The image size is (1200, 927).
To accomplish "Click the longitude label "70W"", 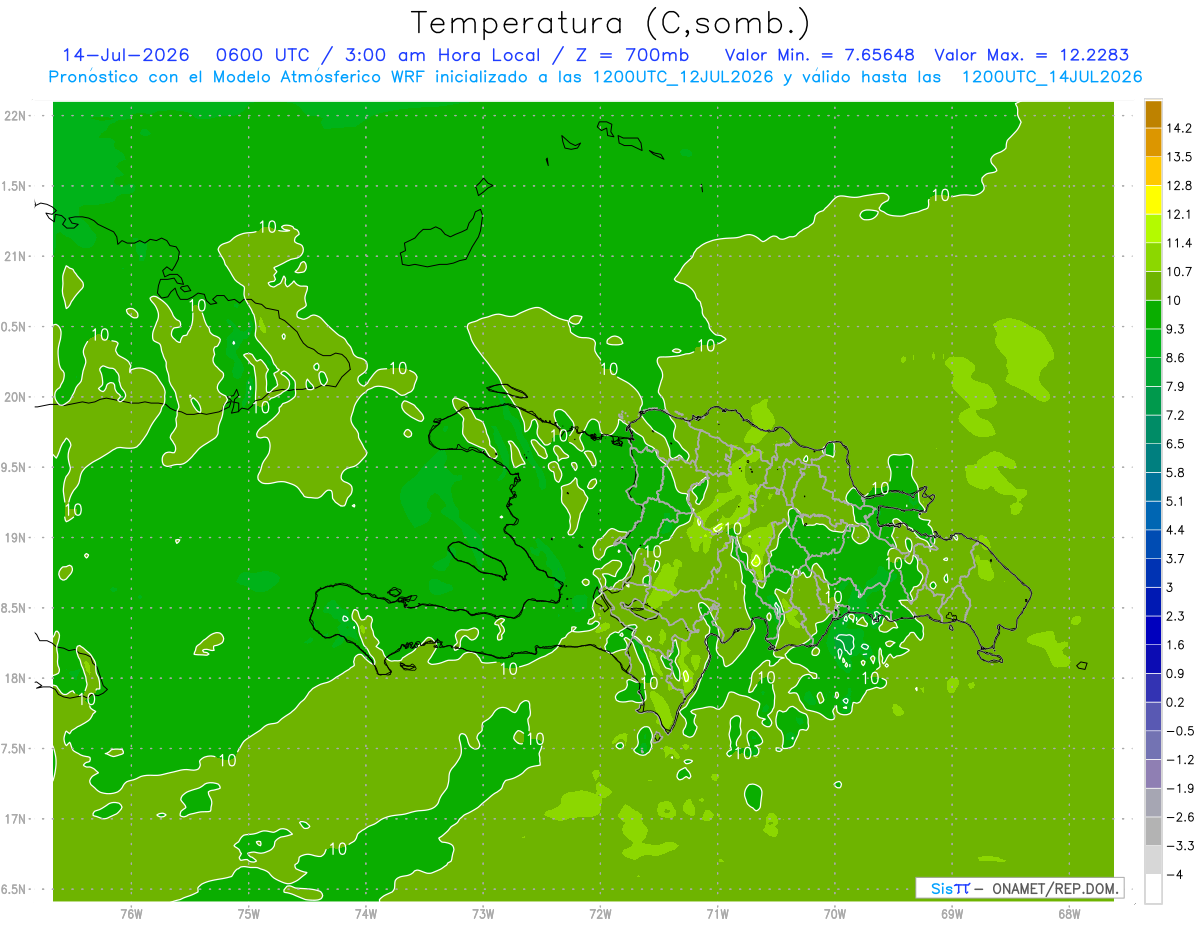I will point(835,914).
